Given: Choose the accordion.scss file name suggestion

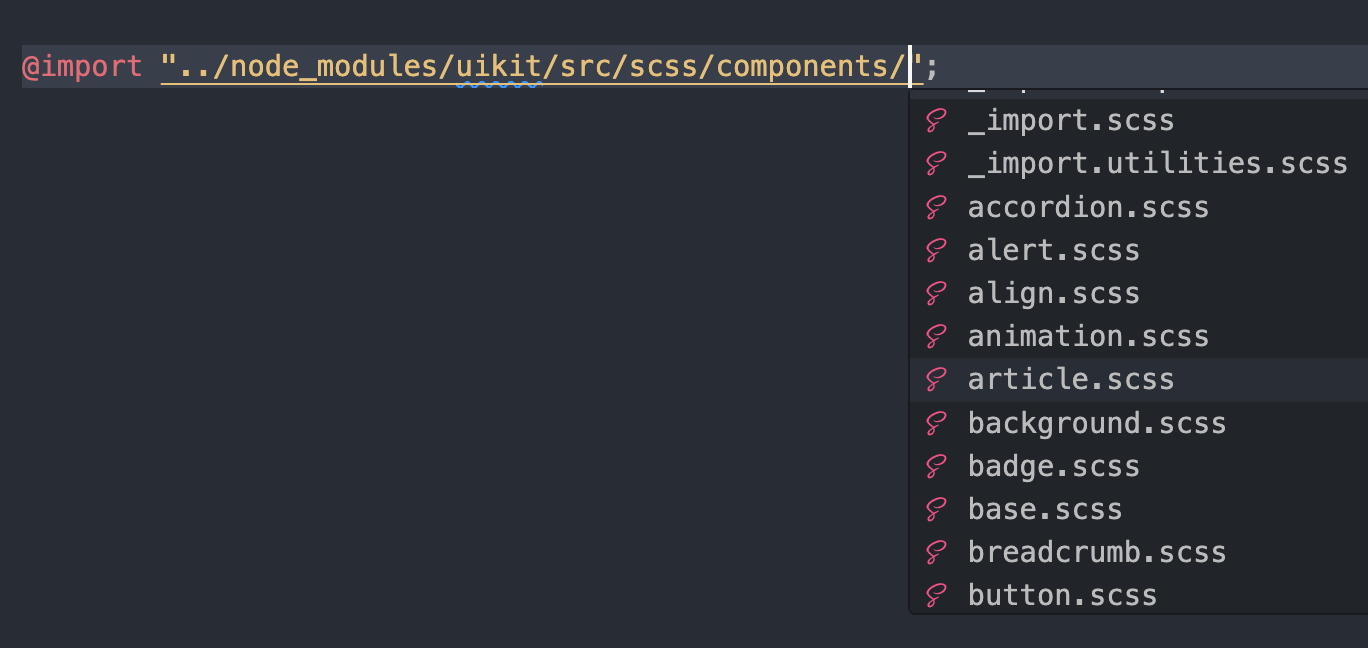Looking at the screenshot, I should (x=1088, y=208).
